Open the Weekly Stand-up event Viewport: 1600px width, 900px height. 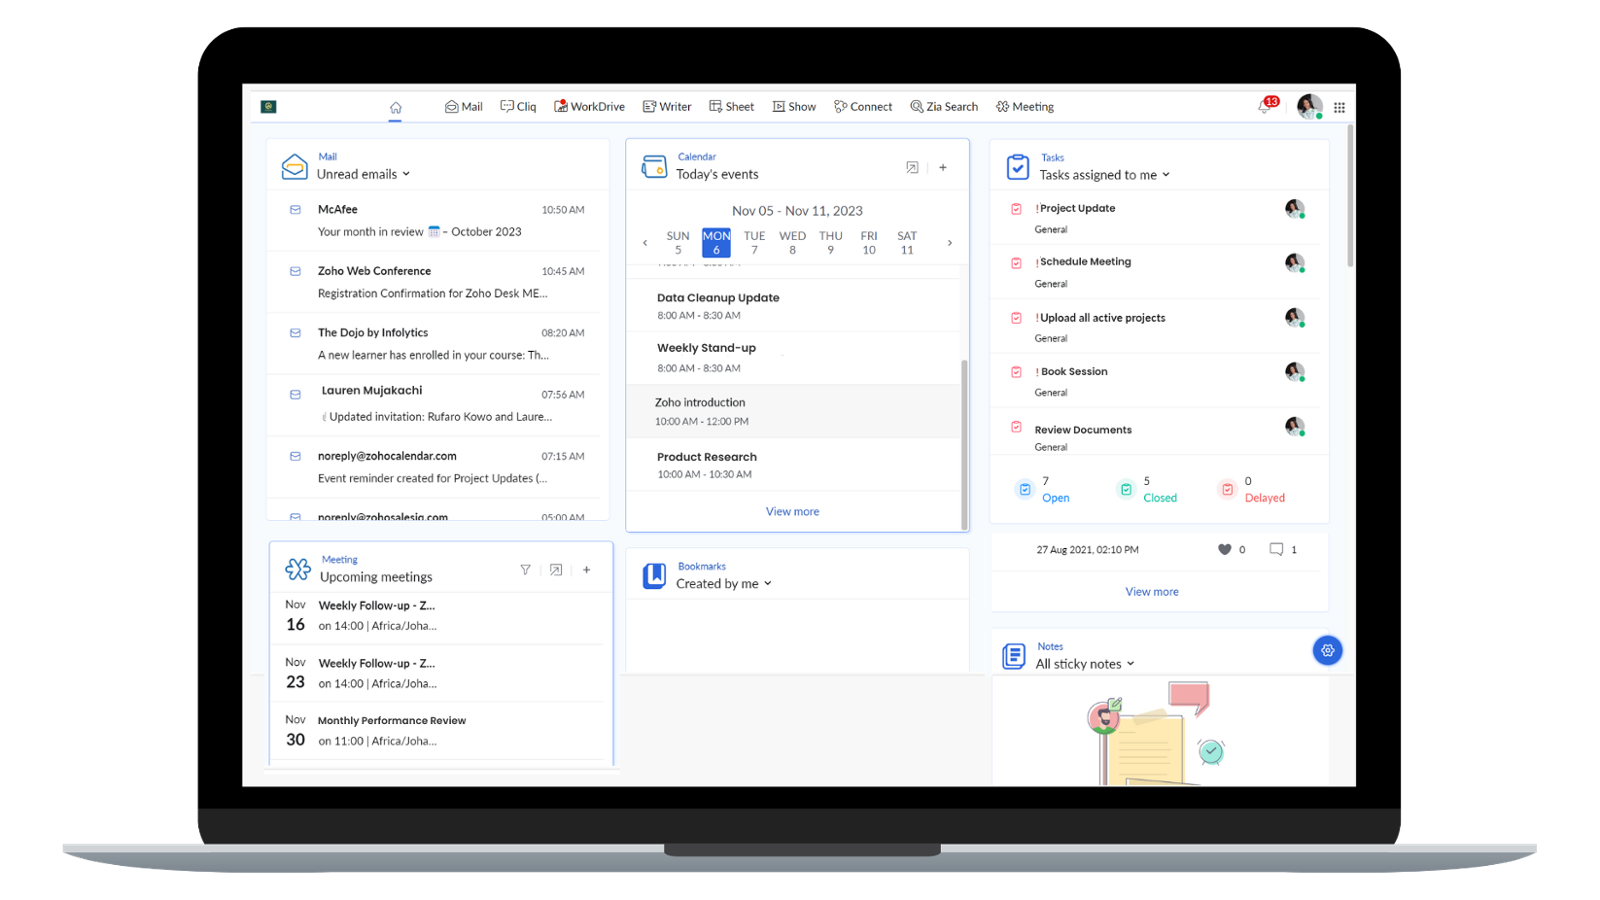pos(794,358)
